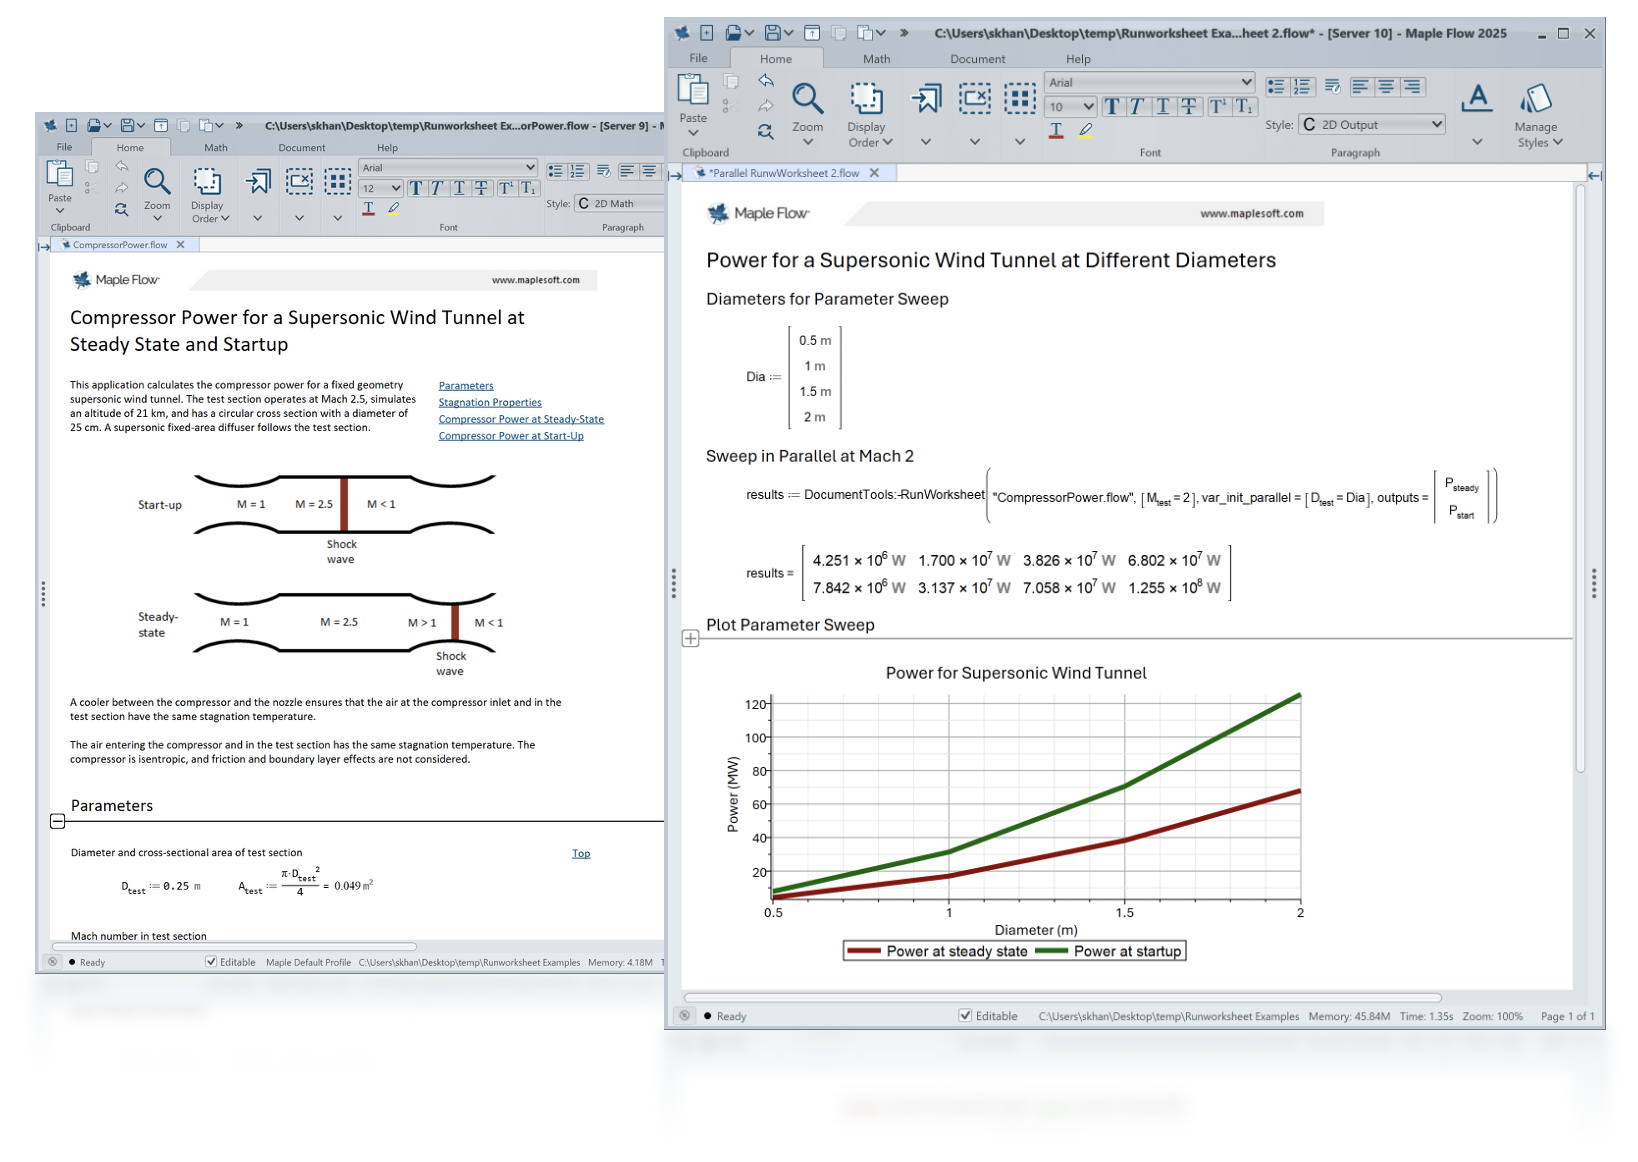Toggle Editable checkbox in the Parallel RunWorksheet status bar

point(965,1016)
